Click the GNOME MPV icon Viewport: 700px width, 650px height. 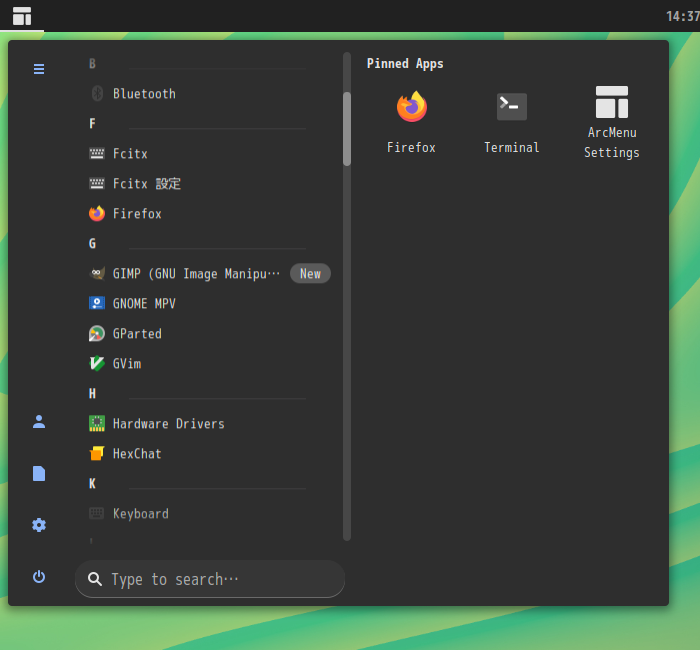click(x=97, y=303)
